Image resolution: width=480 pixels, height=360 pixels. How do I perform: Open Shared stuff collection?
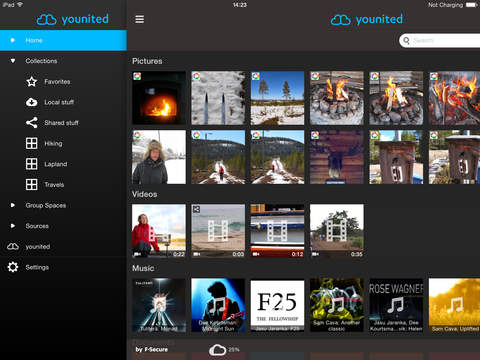pyautogui.click(x=61, y=123)
